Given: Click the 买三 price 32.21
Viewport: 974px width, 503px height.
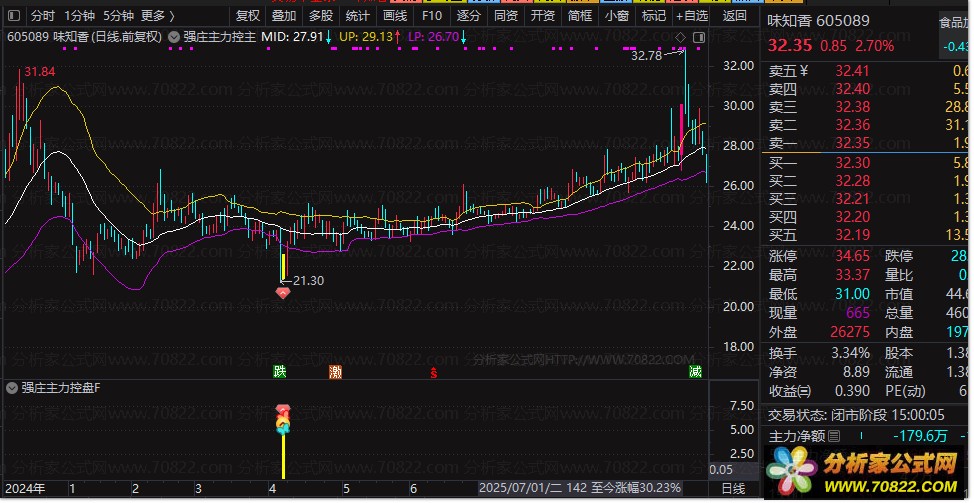Looking at the screenshot, I should (x=852, y=199).
